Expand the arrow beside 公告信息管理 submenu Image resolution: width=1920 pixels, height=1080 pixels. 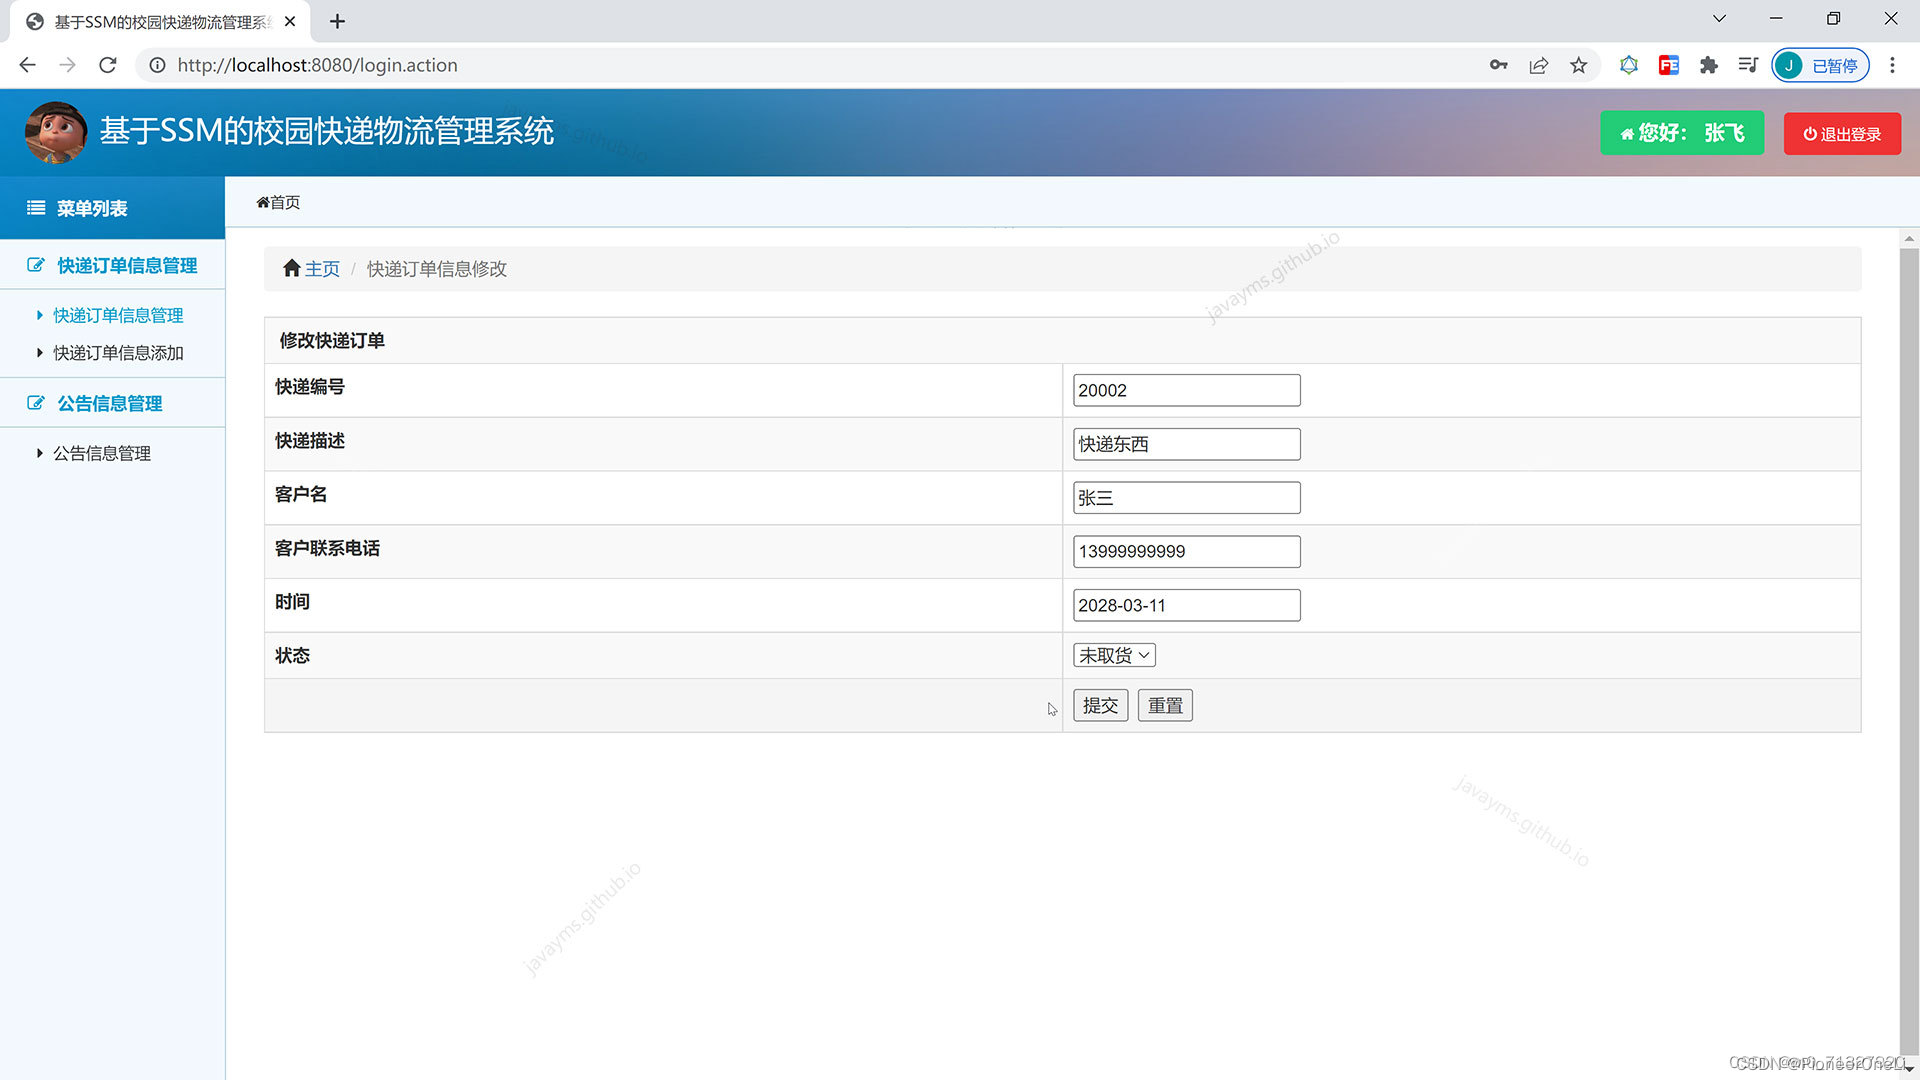click(x=39, y=452)
